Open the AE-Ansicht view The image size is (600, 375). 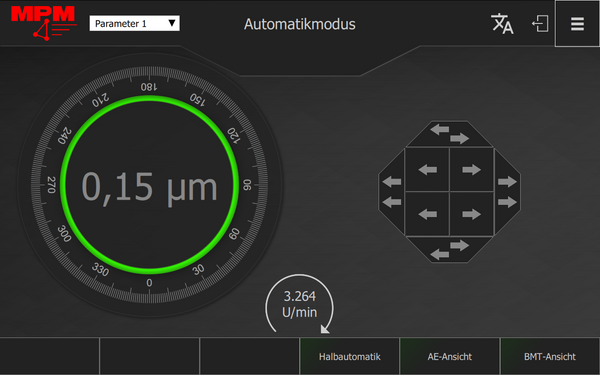coord(450,357)
